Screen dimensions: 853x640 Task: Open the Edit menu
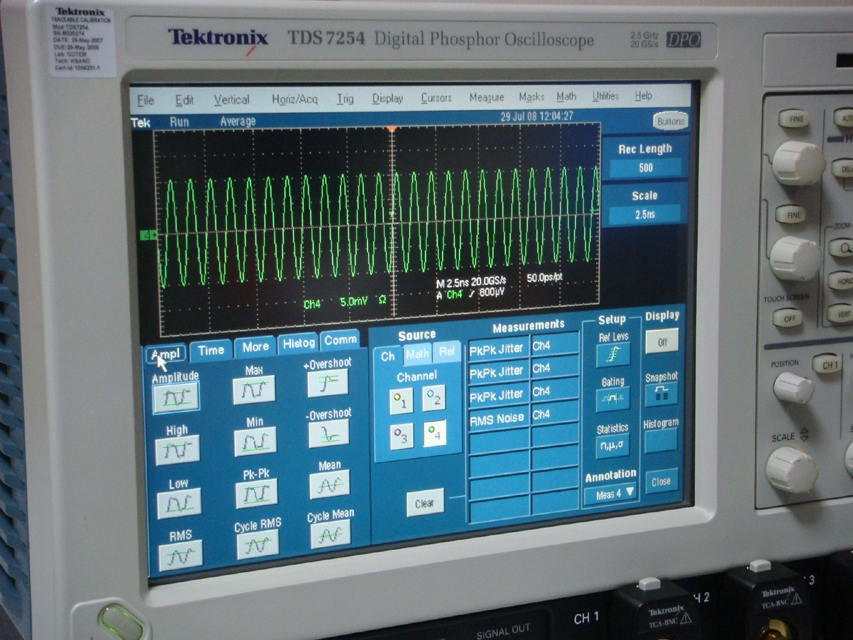click(184, 100)
